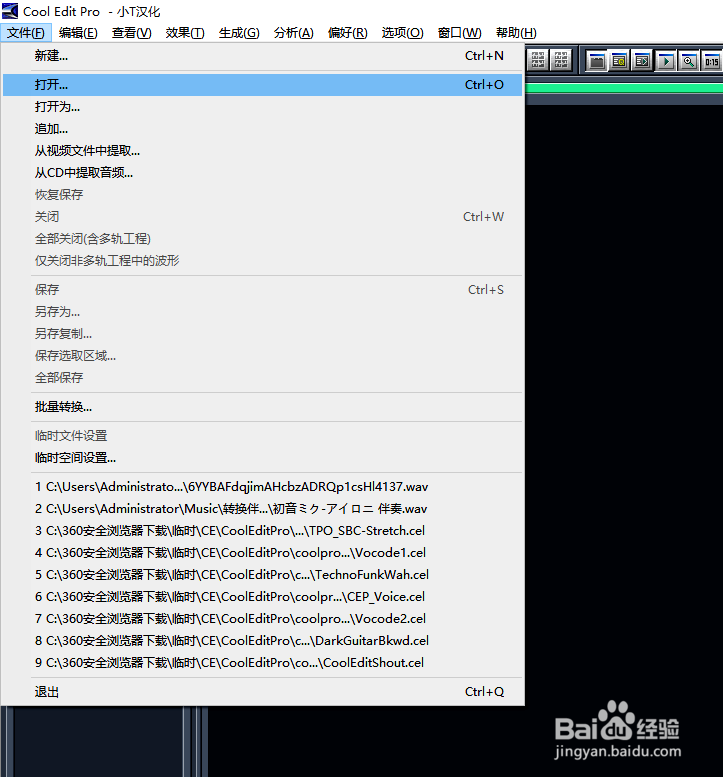The height and width of the screenshot is (777, 723).
Task: Click the 保存选取区域... menu entry
Action: 263,355
